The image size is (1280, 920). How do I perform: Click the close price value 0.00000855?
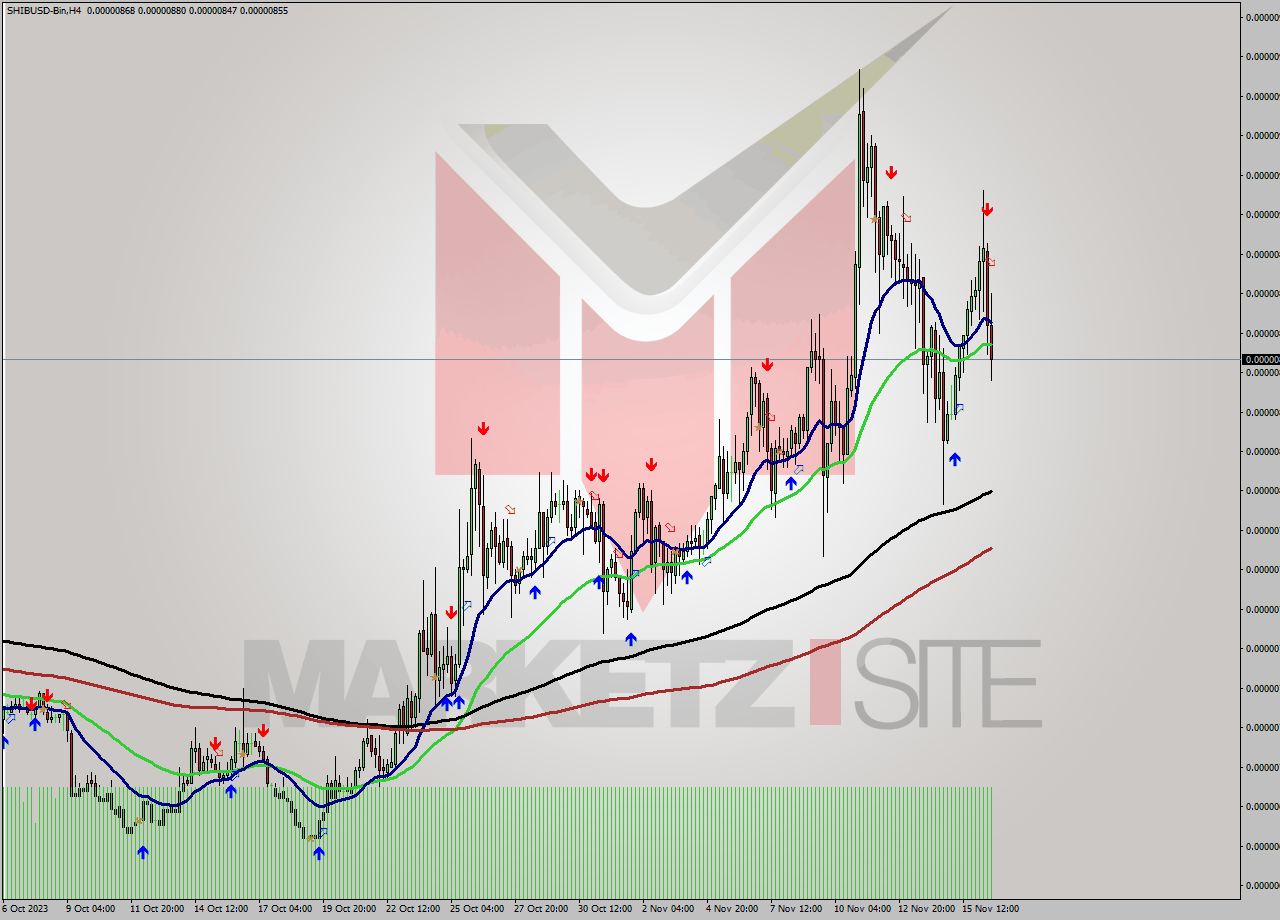pos(263,10)
